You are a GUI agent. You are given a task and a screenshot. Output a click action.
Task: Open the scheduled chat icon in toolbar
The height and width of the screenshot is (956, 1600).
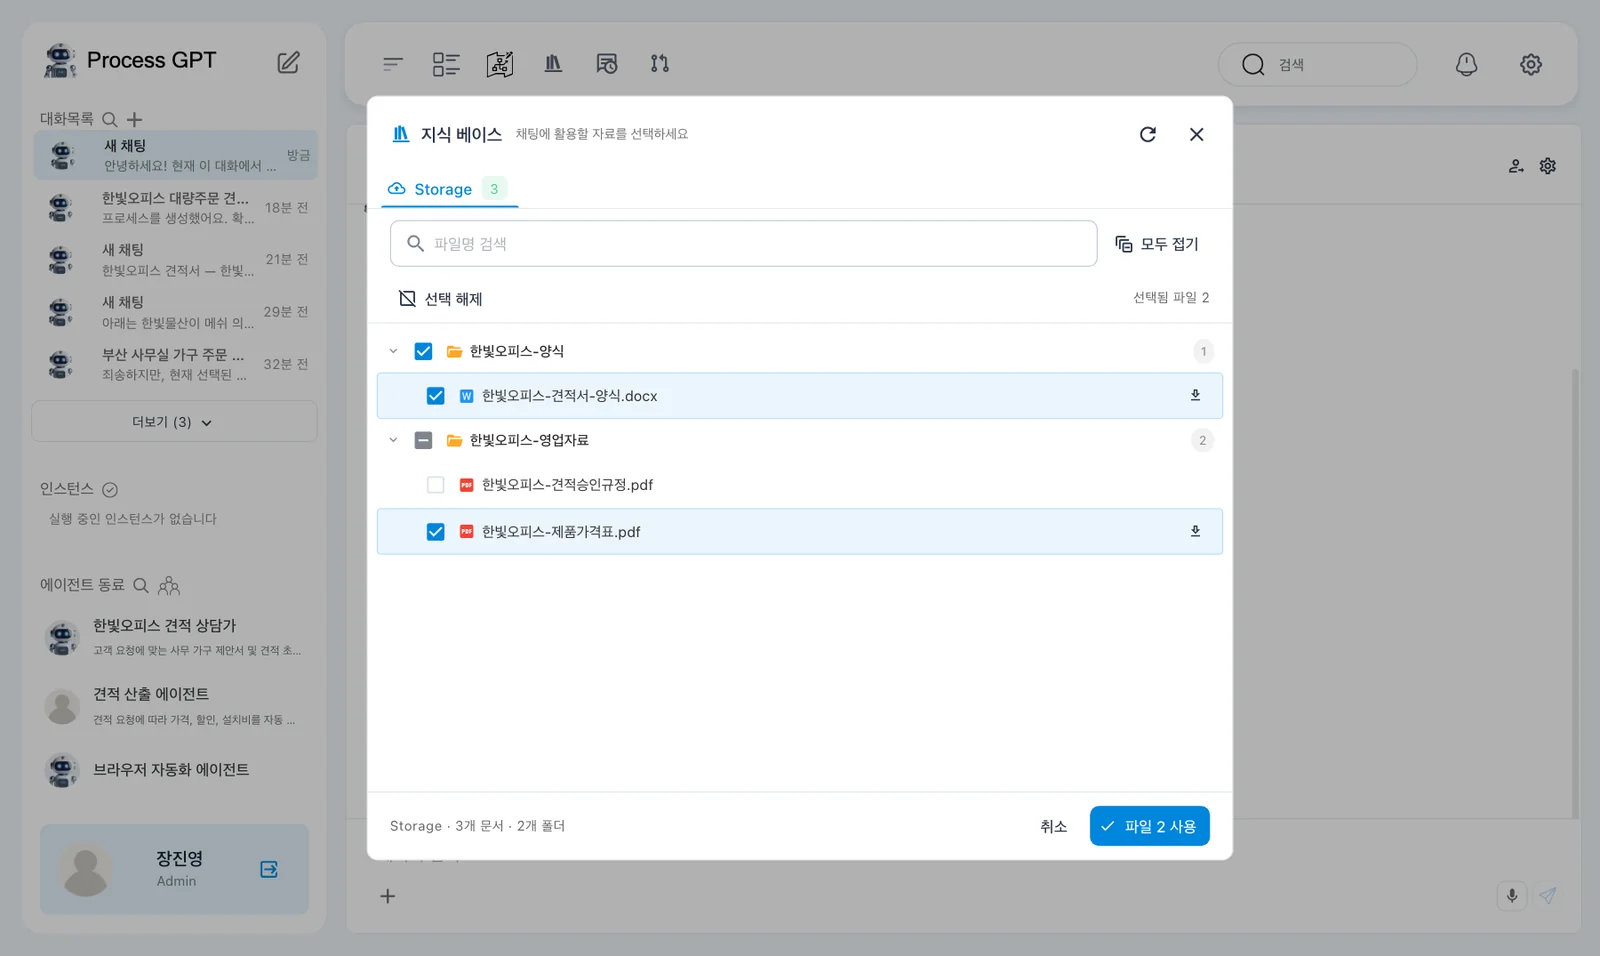click(607, 64)
